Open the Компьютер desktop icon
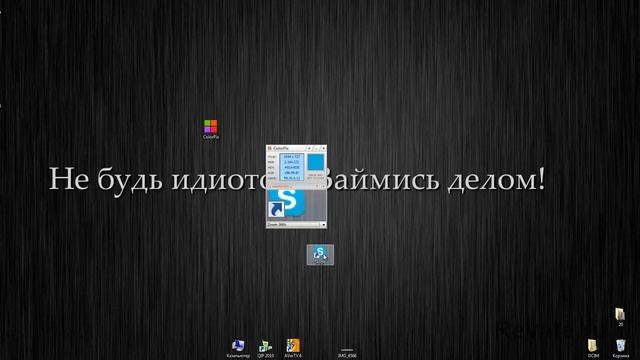 coord(238,349)
